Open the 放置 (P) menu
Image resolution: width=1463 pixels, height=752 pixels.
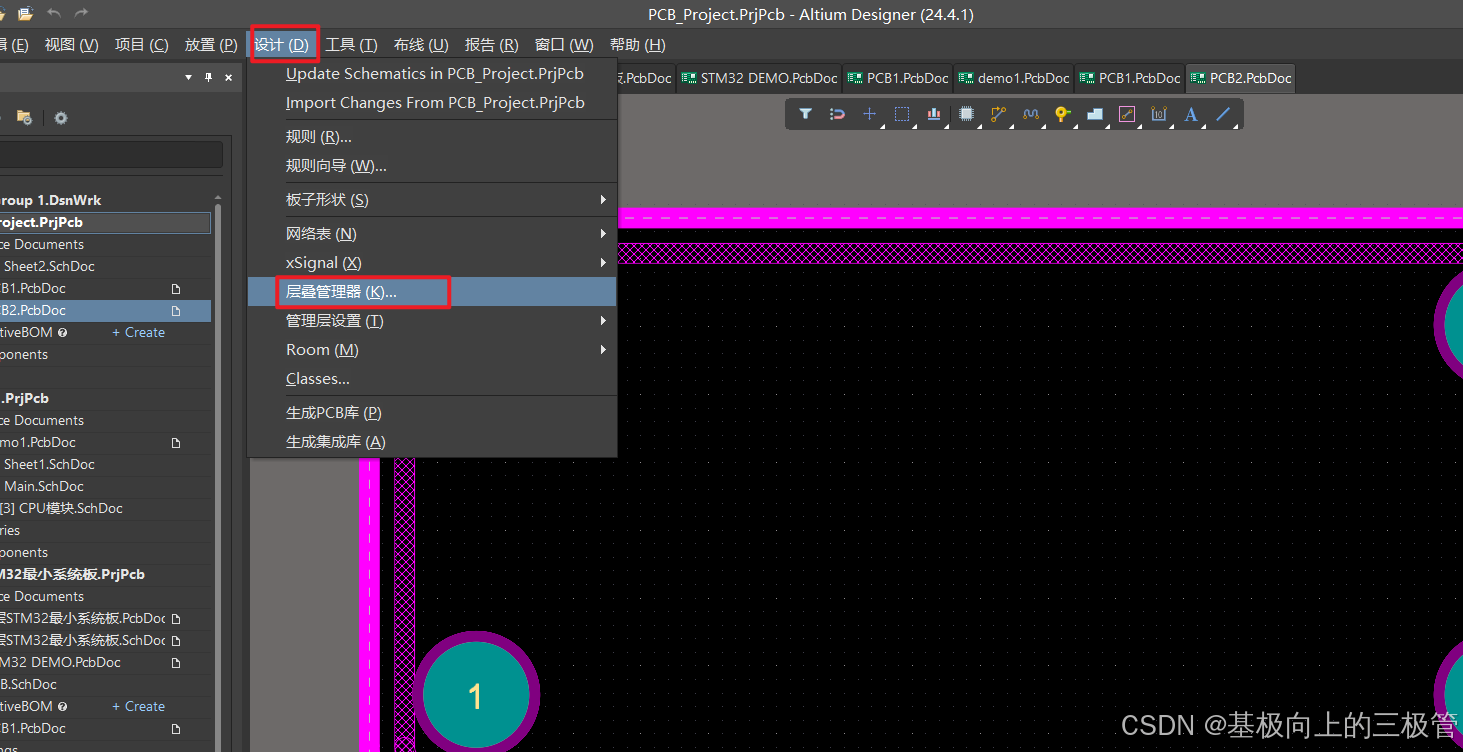tap(210, 45)
